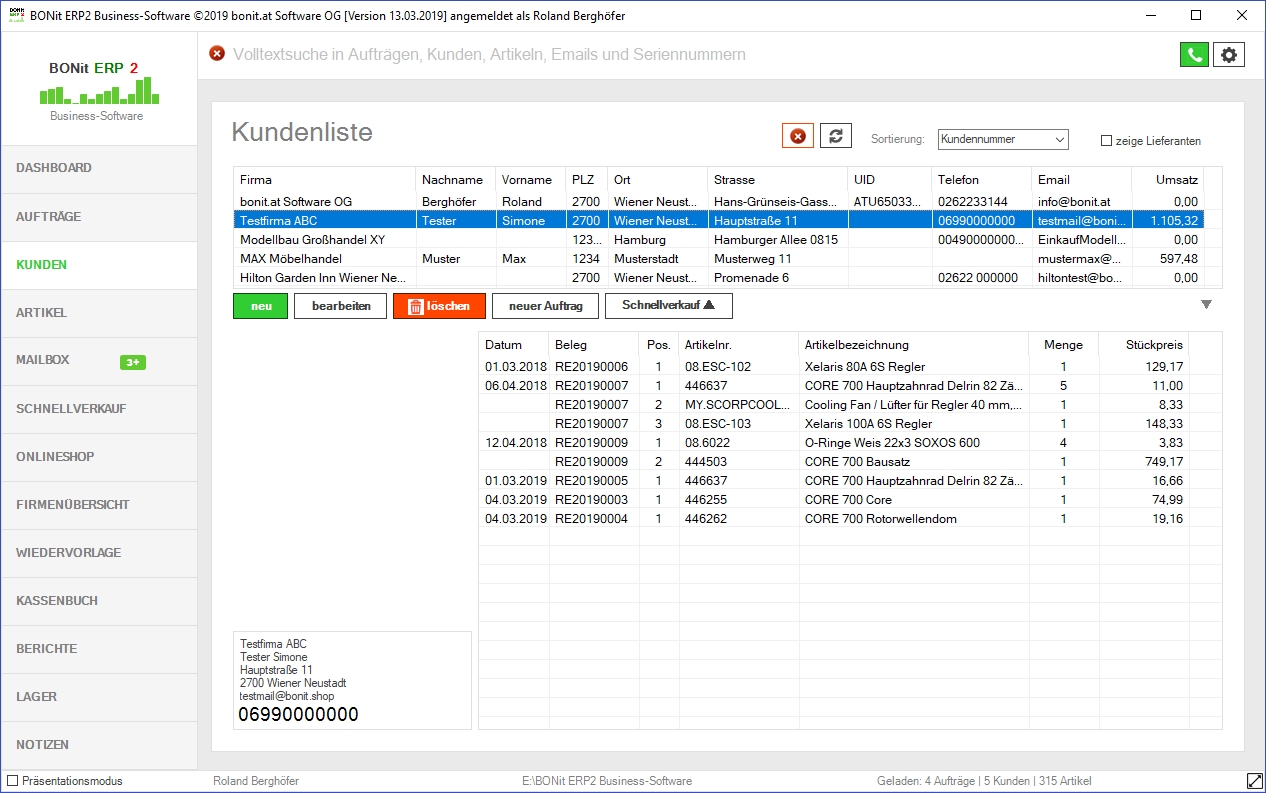The height and width of the screenshot is (793, 1266).
Task: Click the MAILBOX 3+ badge
Action: point(133,362)
